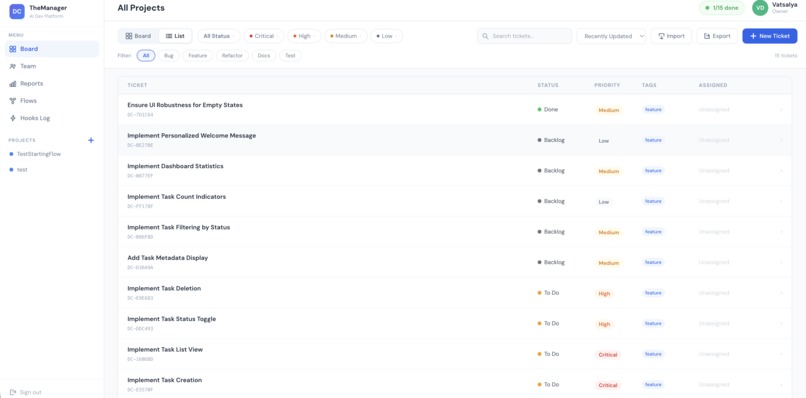Open ticket Implement Task Status Toggle

172,319
